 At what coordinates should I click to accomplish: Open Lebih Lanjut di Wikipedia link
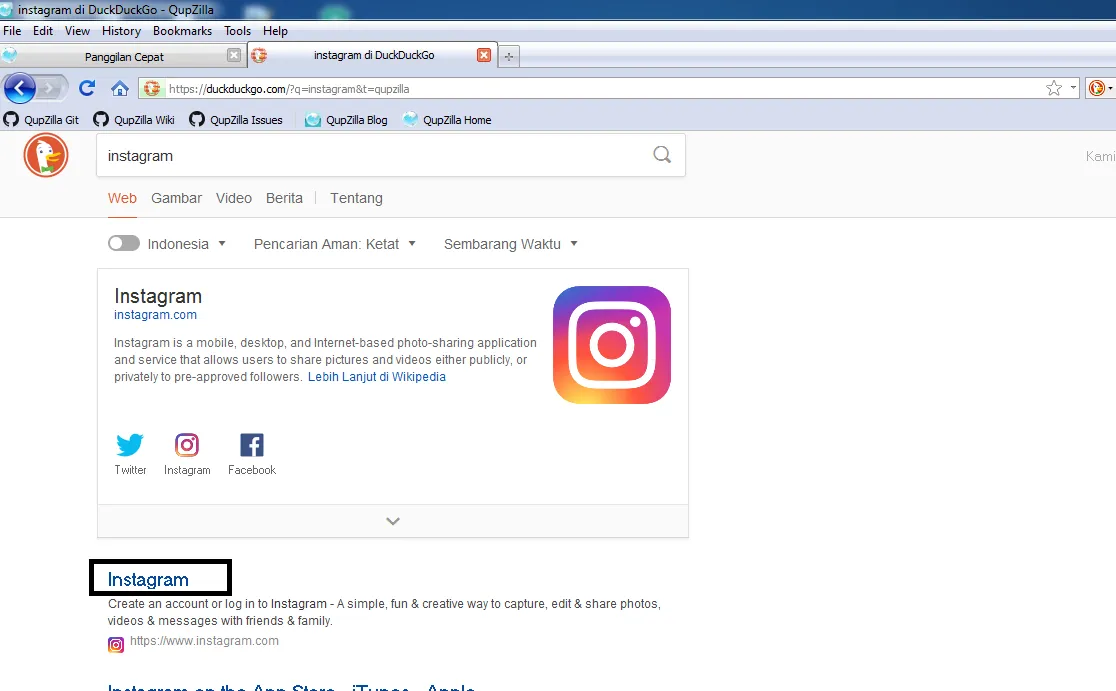point(377,376)
